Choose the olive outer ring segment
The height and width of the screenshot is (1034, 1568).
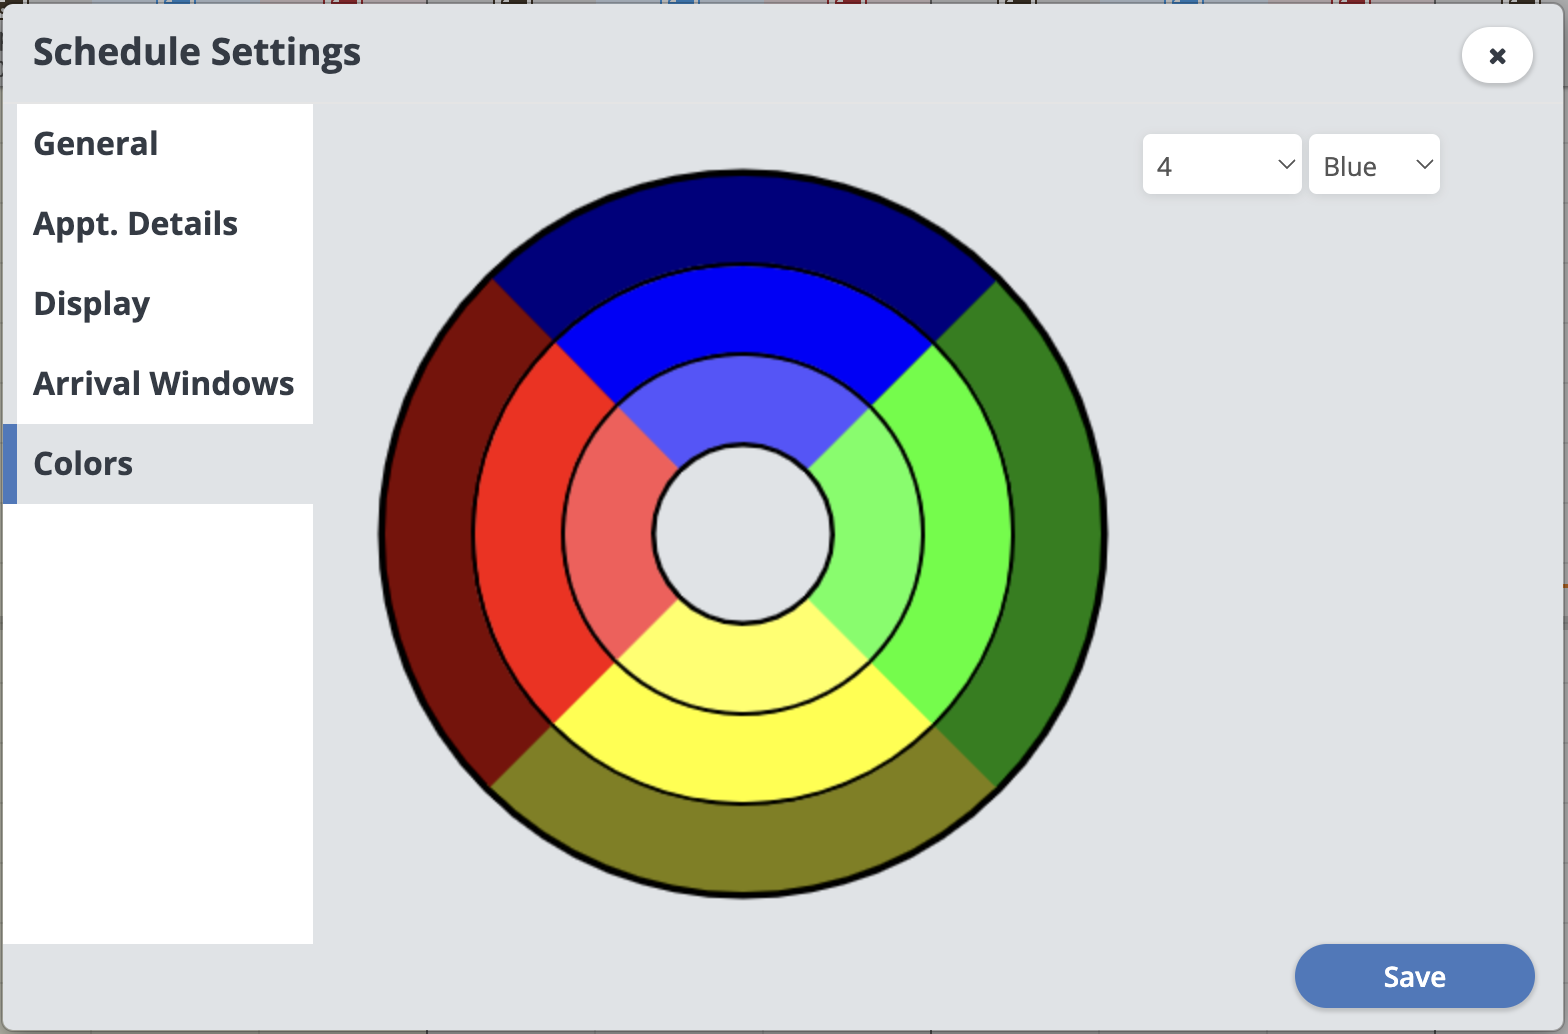tap(743, 848)
